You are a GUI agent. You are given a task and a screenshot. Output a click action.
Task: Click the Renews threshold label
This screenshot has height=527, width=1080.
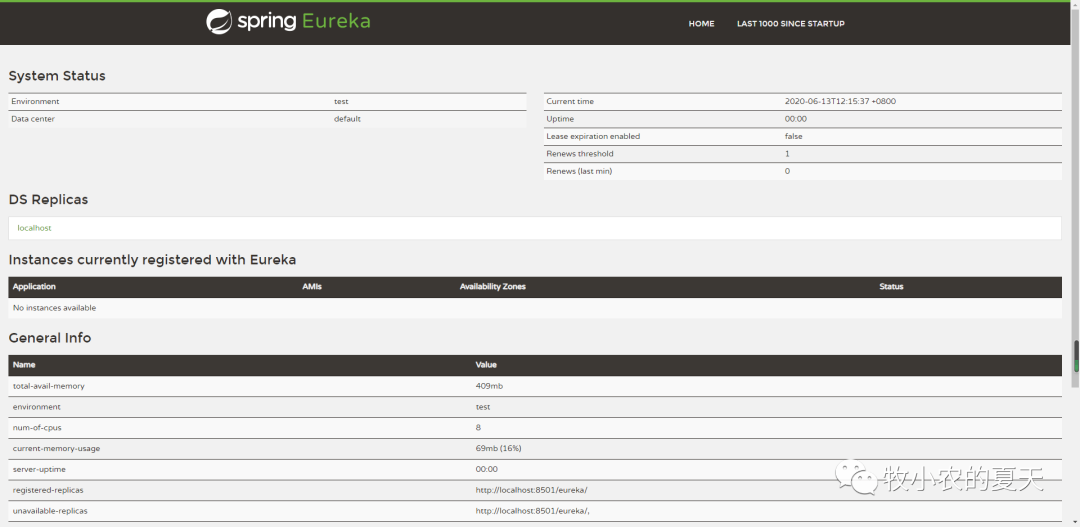(579, 154)
